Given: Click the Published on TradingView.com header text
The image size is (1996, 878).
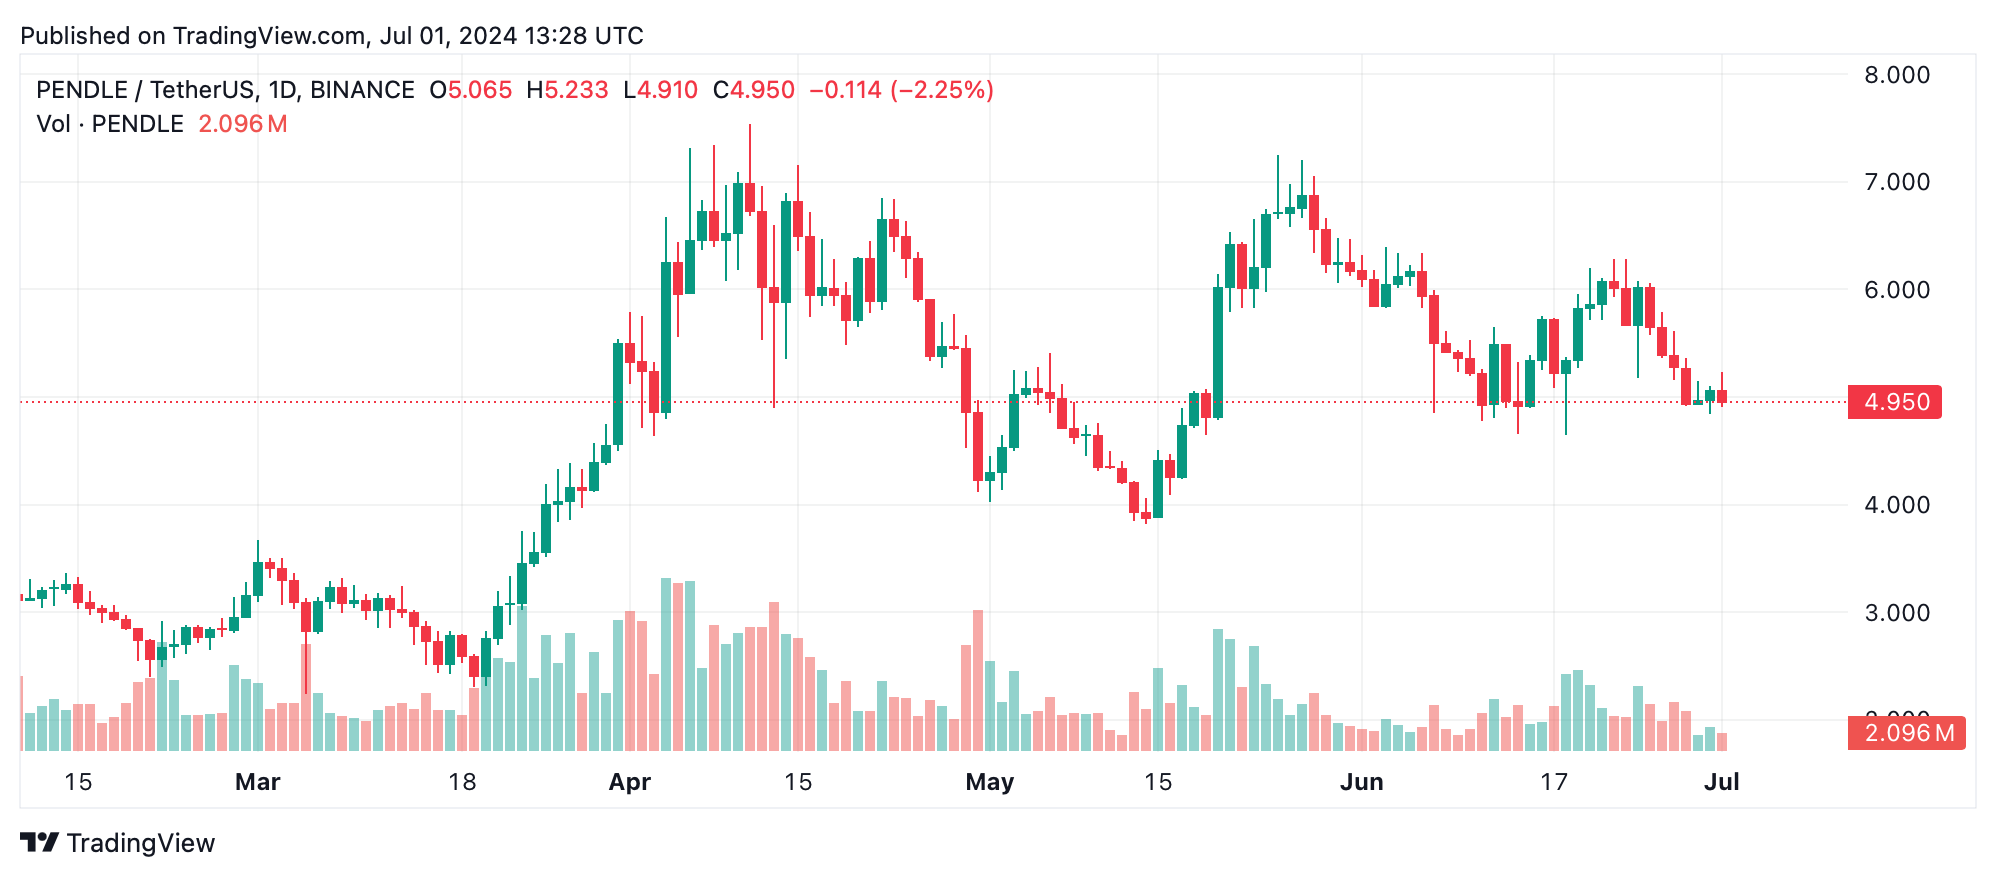Looking at the screenshot, I should (x=331, y=36).
